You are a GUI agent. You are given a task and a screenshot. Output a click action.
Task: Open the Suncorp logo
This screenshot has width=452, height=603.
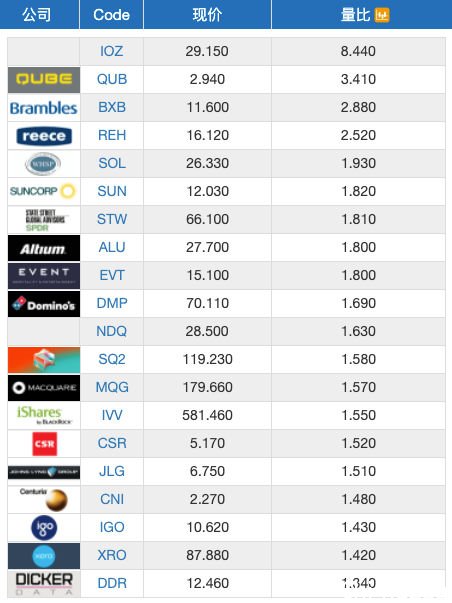[x=43, y=191]
